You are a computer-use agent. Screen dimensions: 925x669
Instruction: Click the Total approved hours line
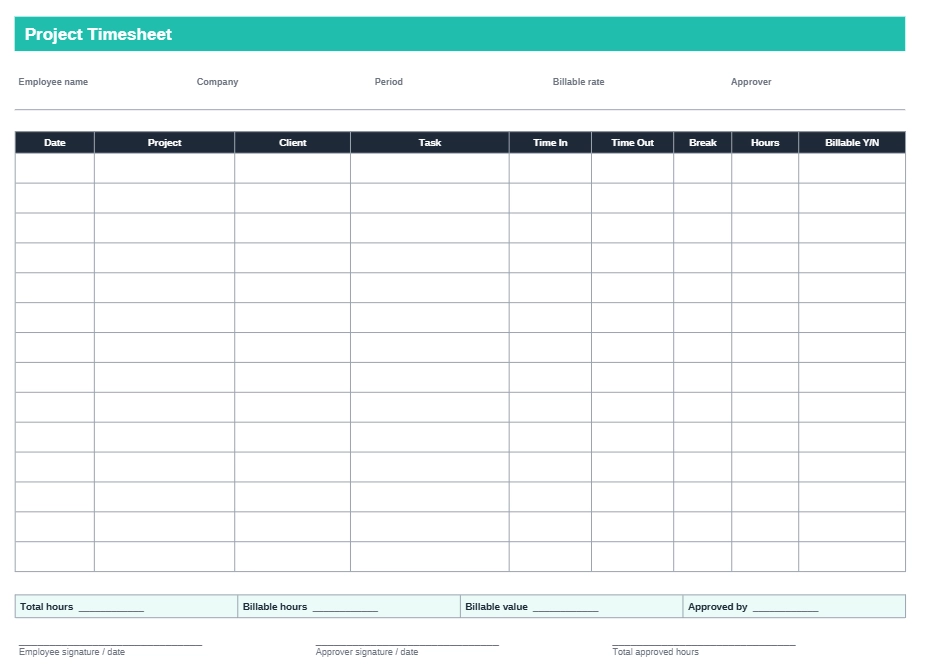(704, 645)
